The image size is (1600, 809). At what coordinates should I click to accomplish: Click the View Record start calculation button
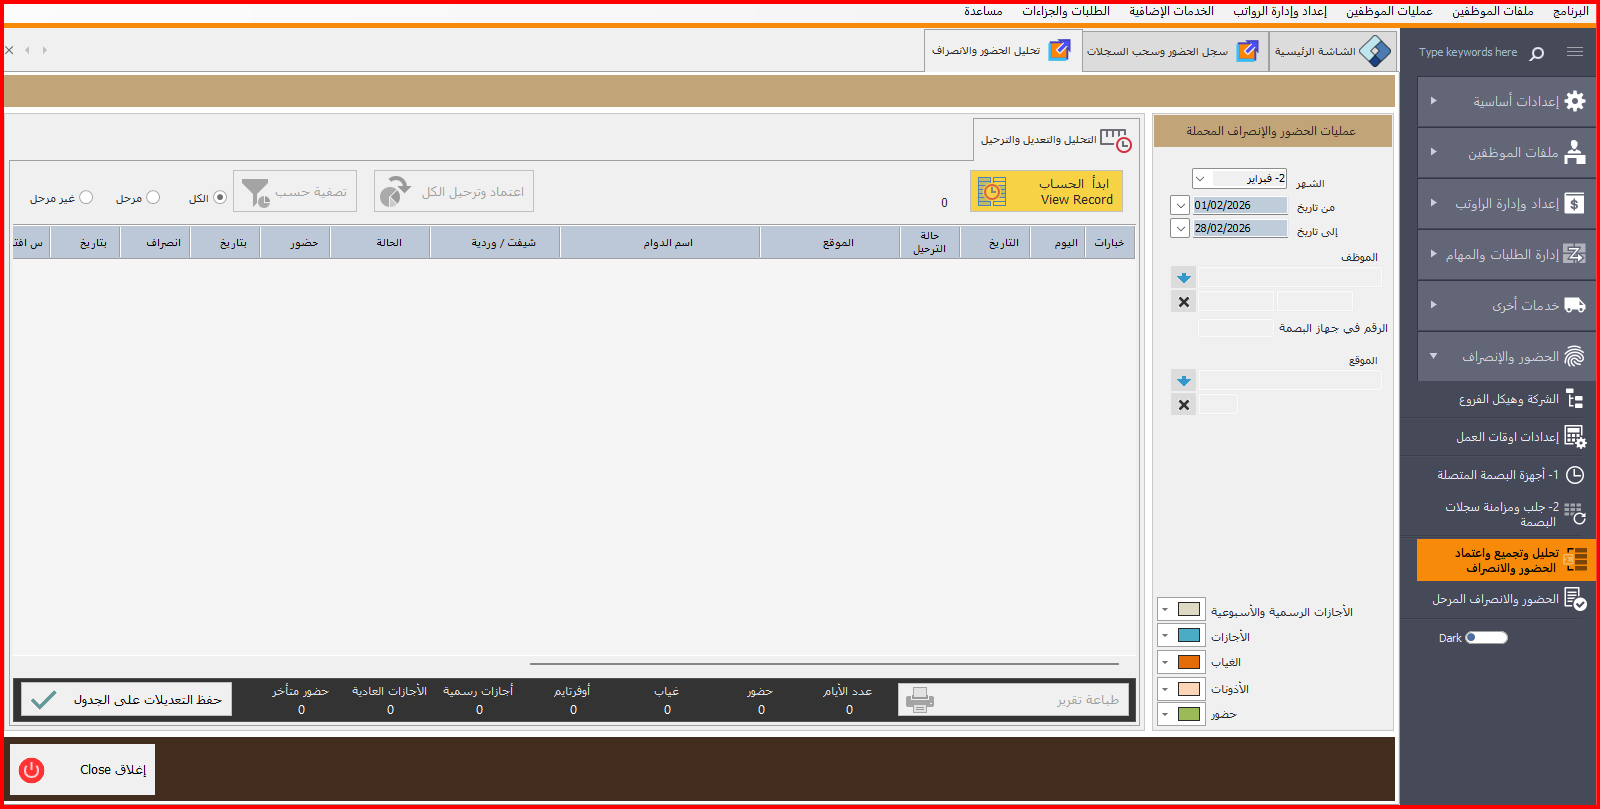pyautogui.click(x=1046, y=191)
